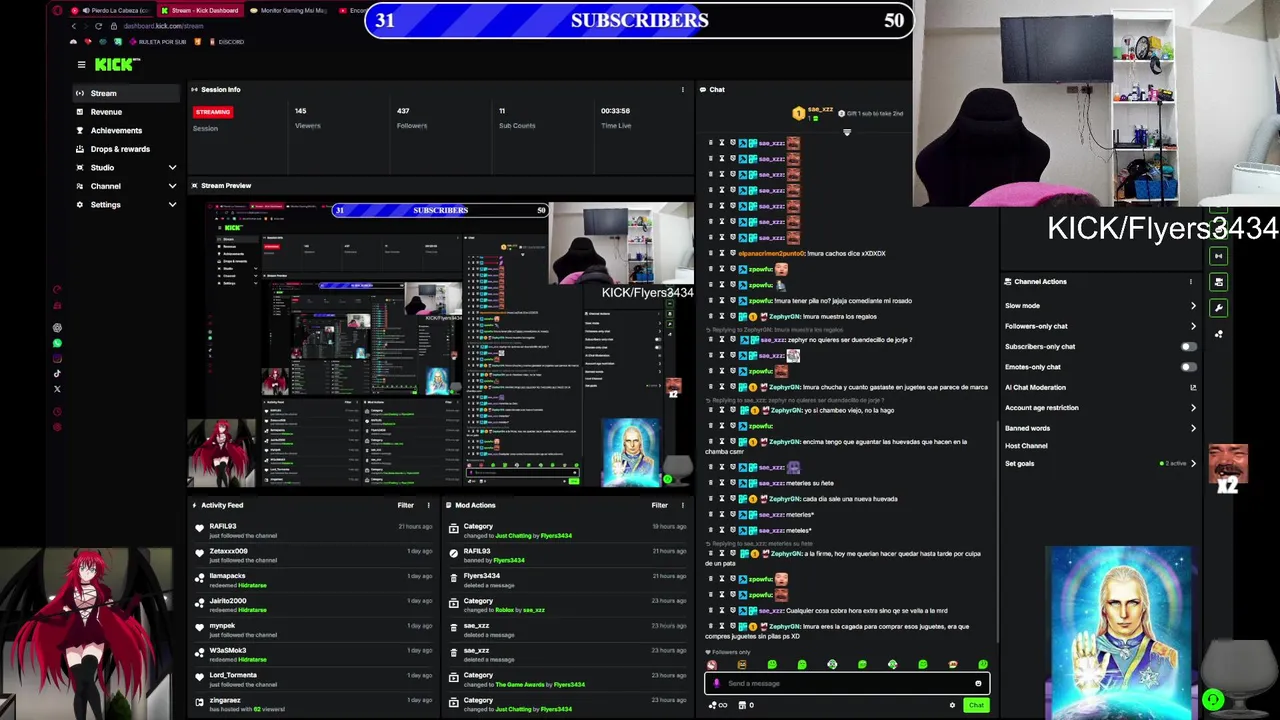Click the 145 Viewers stat
The image size is (1280, 720).
pos(307,118)
